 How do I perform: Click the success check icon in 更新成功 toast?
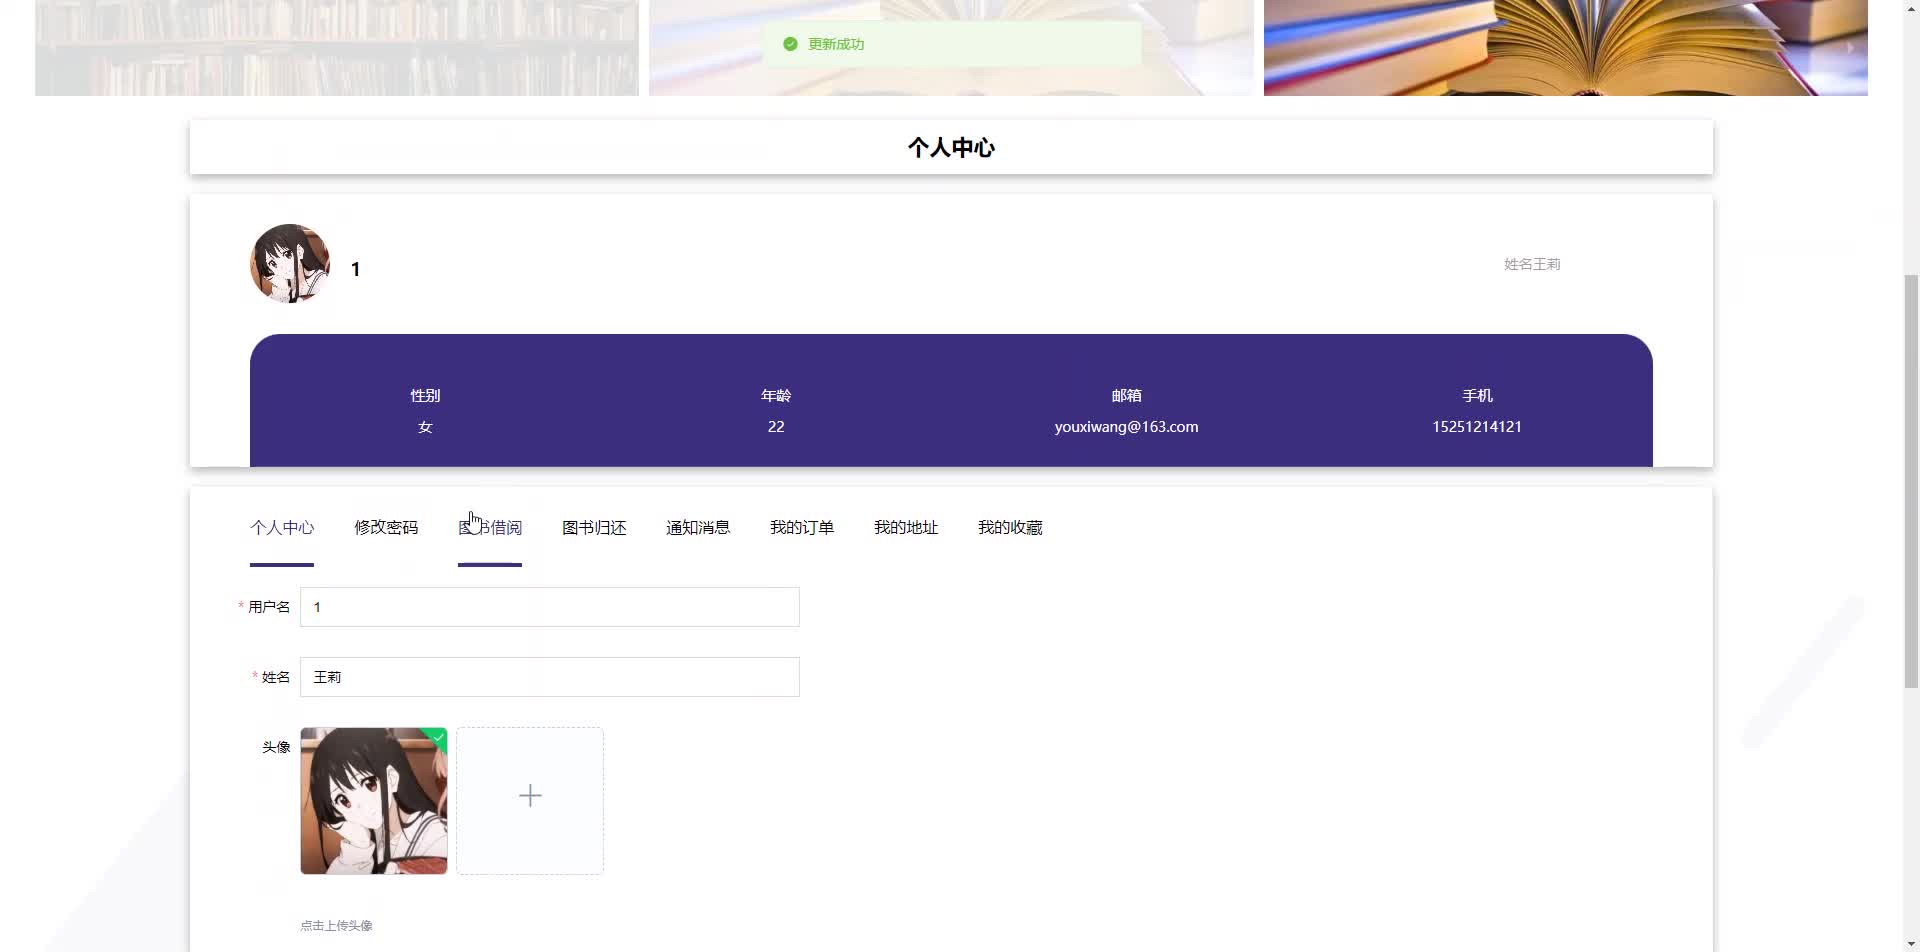[x=789, y=44]
